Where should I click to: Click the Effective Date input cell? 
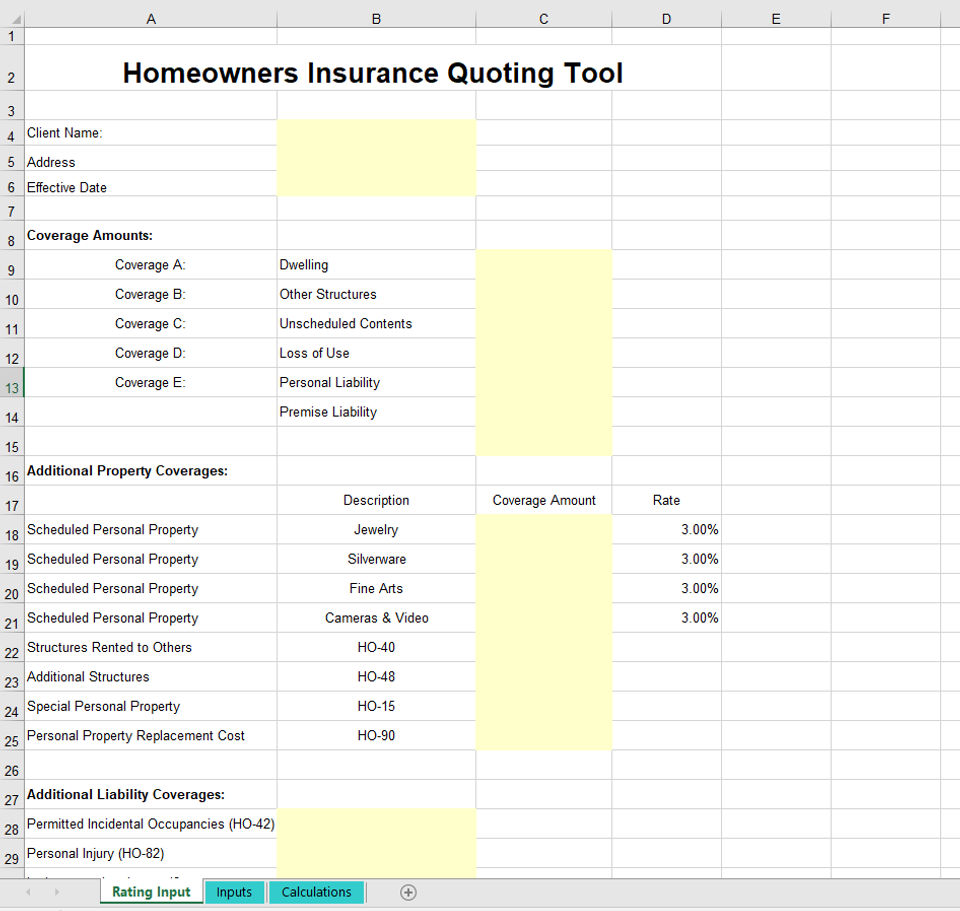pyautogui.click(x=376, y=187)
